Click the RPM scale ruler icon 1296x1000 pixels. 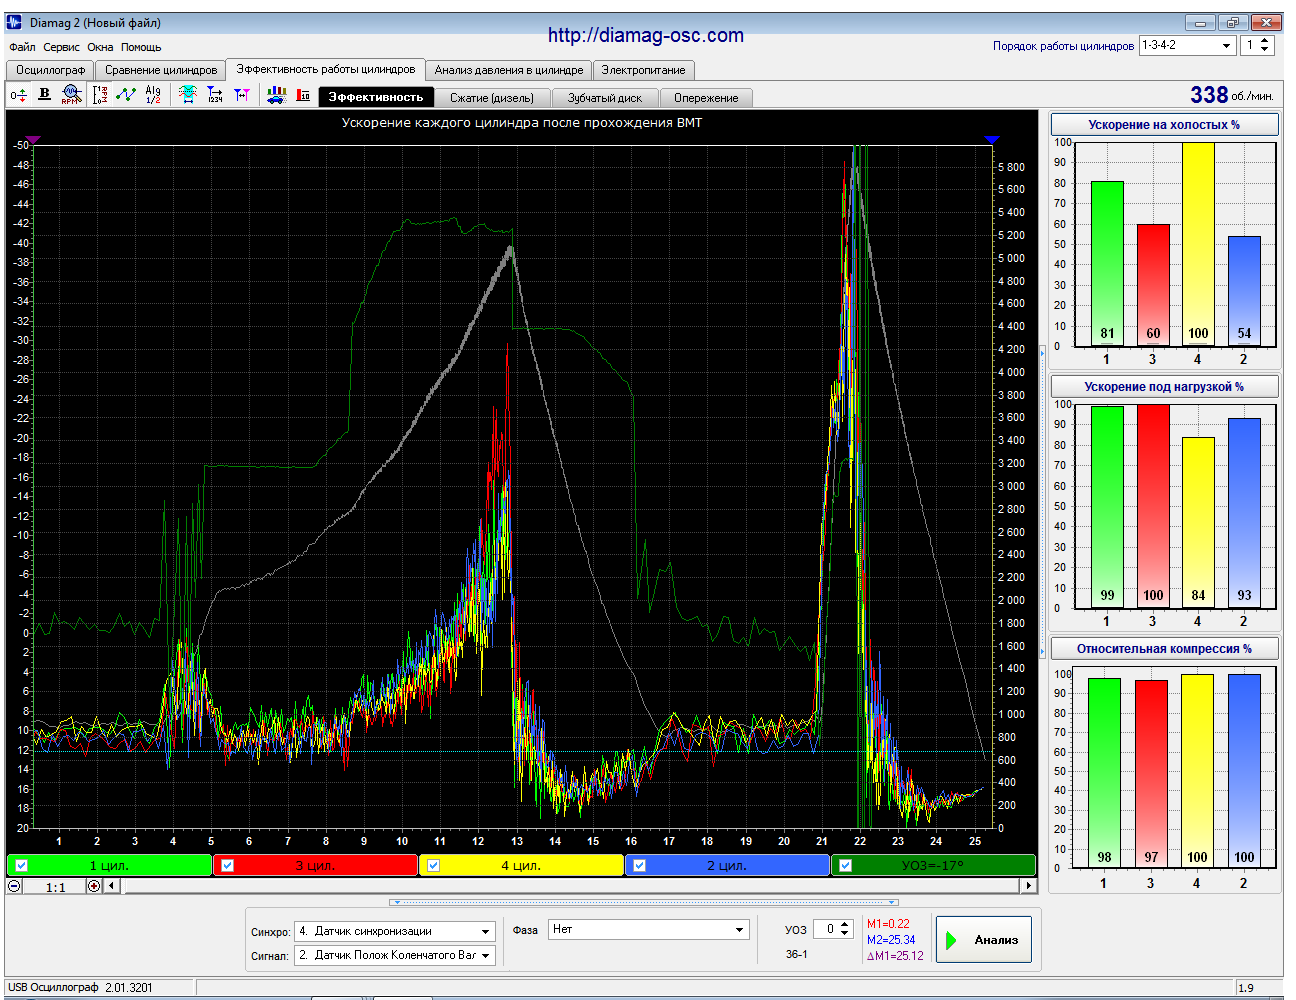click(x=100, y=95)
